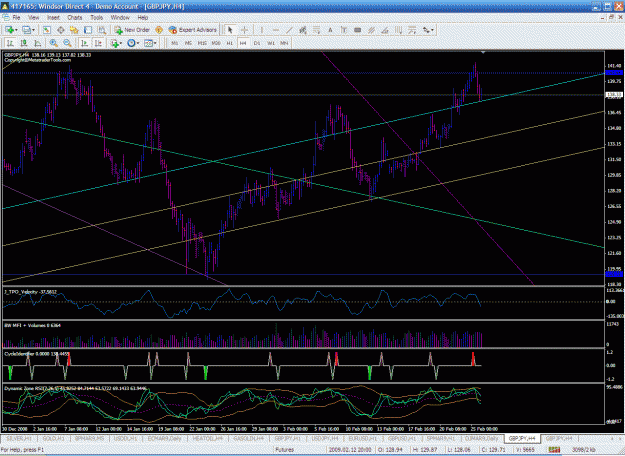Choose the Text tool (letter A icon)
Viewport: 625px width, 456px height.
330,30
